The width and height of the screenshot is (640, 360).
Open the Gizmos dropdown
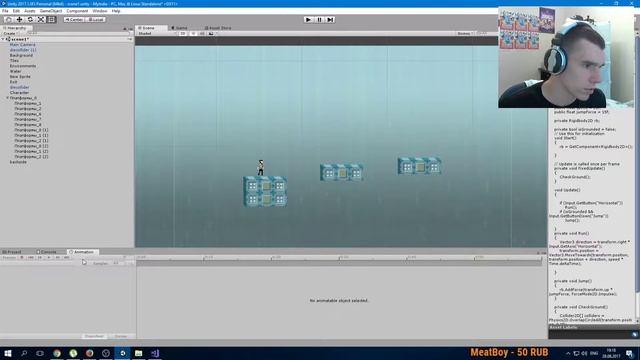465,33
